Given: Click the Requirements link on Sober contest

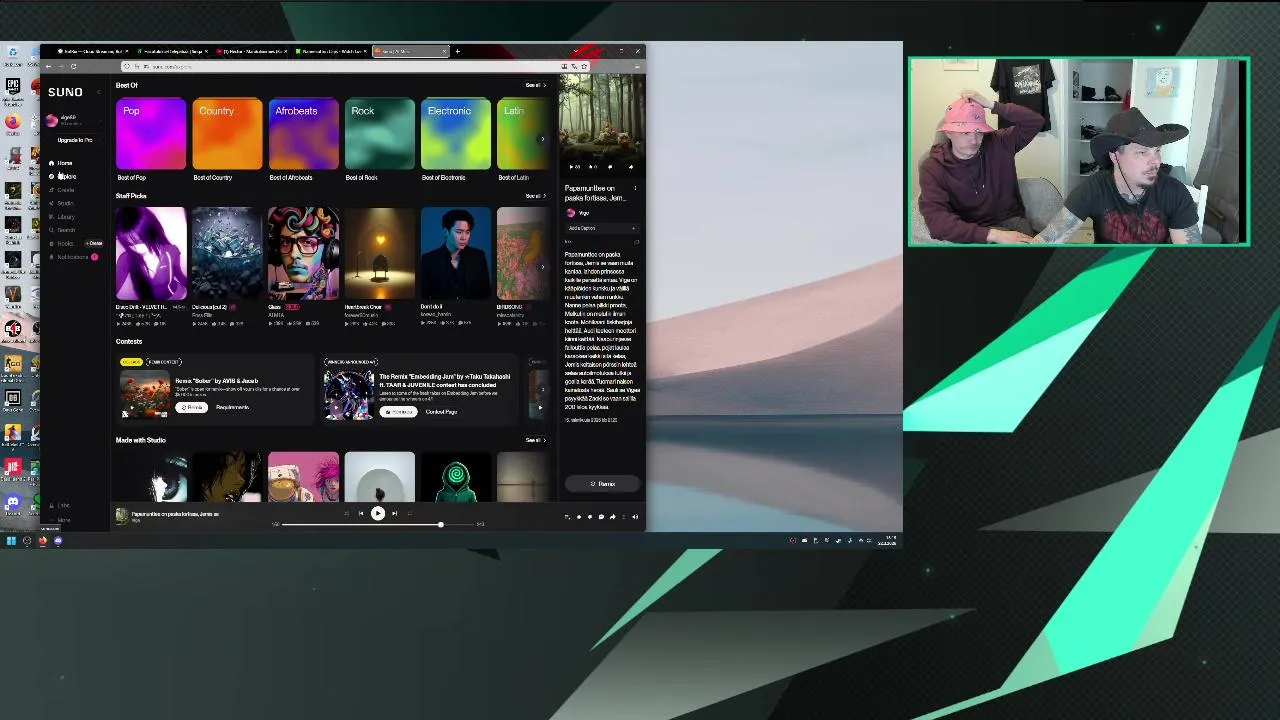Looking at the screenshot, I should (232, 407).
